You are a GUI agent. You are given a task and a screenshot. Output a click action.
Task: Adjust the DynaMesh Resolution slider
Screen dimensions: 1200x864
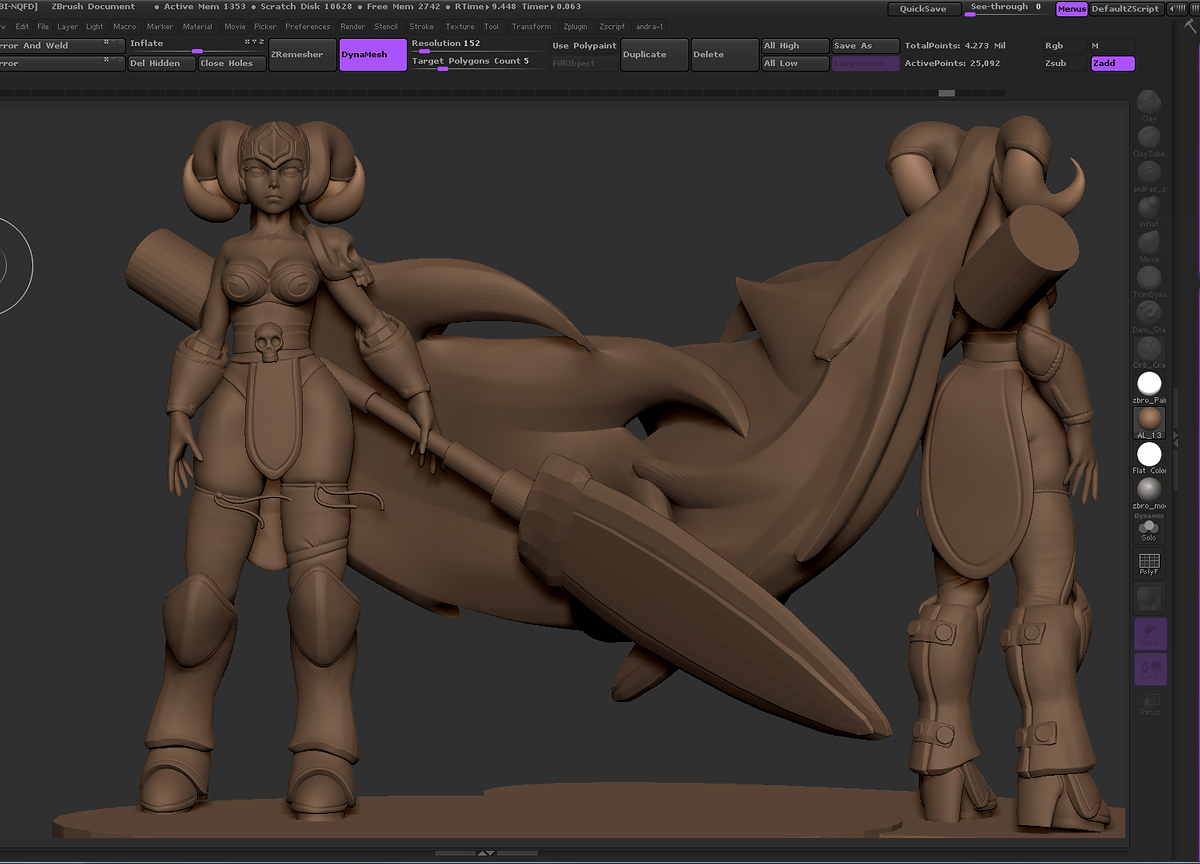click(x=477, y=46)
